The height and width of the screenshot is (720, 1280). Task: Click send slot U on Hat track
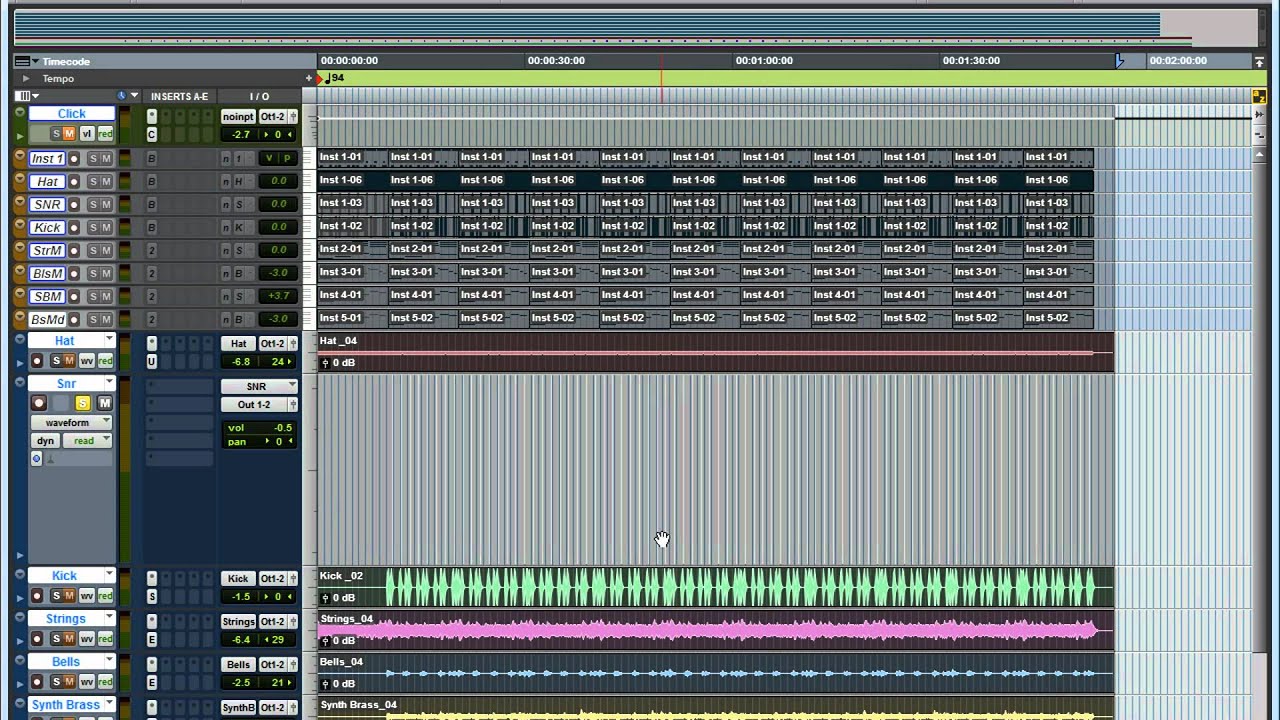[152, 361]
